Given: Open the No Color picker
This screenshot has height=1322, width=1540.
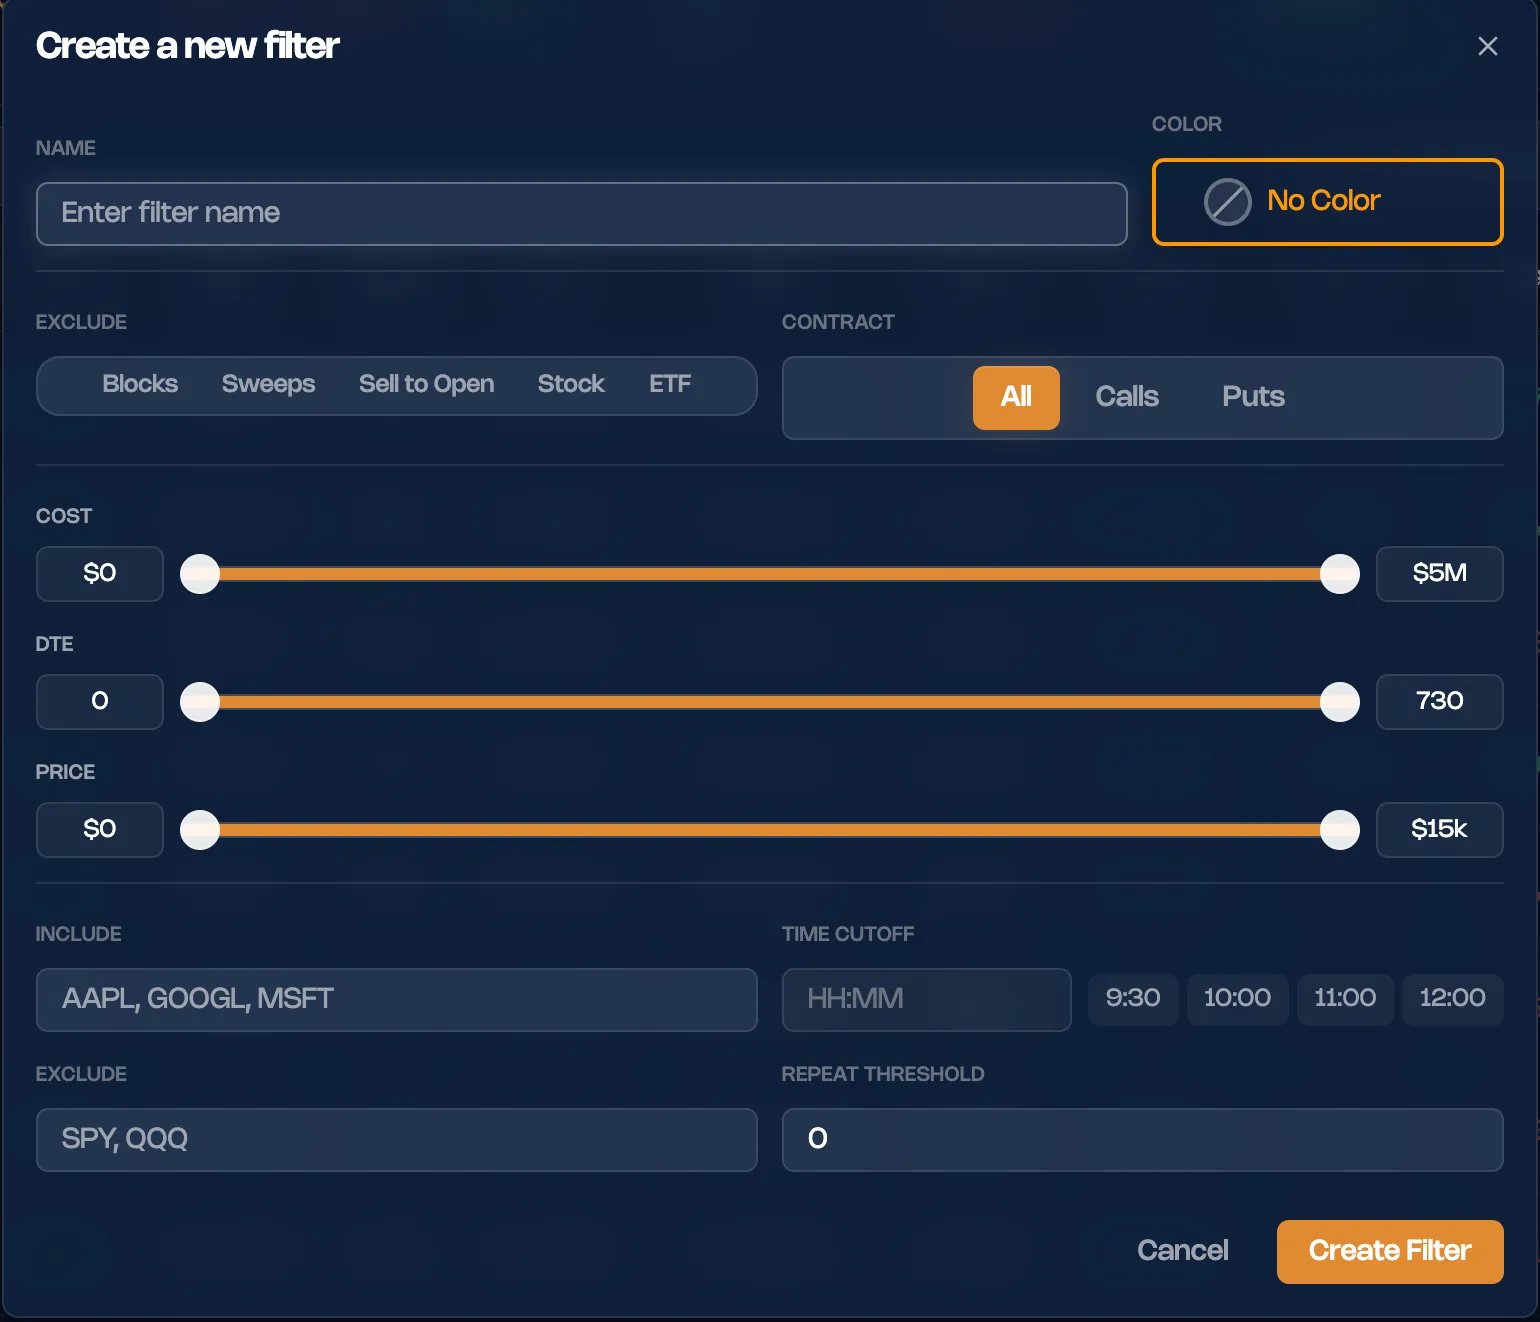Looking at the screenshot, I should (1327, 201).
